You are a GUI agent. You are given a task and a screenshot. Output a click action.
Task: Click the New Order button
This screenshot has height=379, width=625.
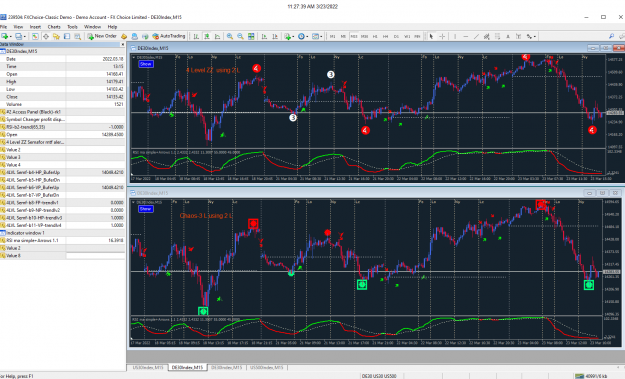[102, 36]
